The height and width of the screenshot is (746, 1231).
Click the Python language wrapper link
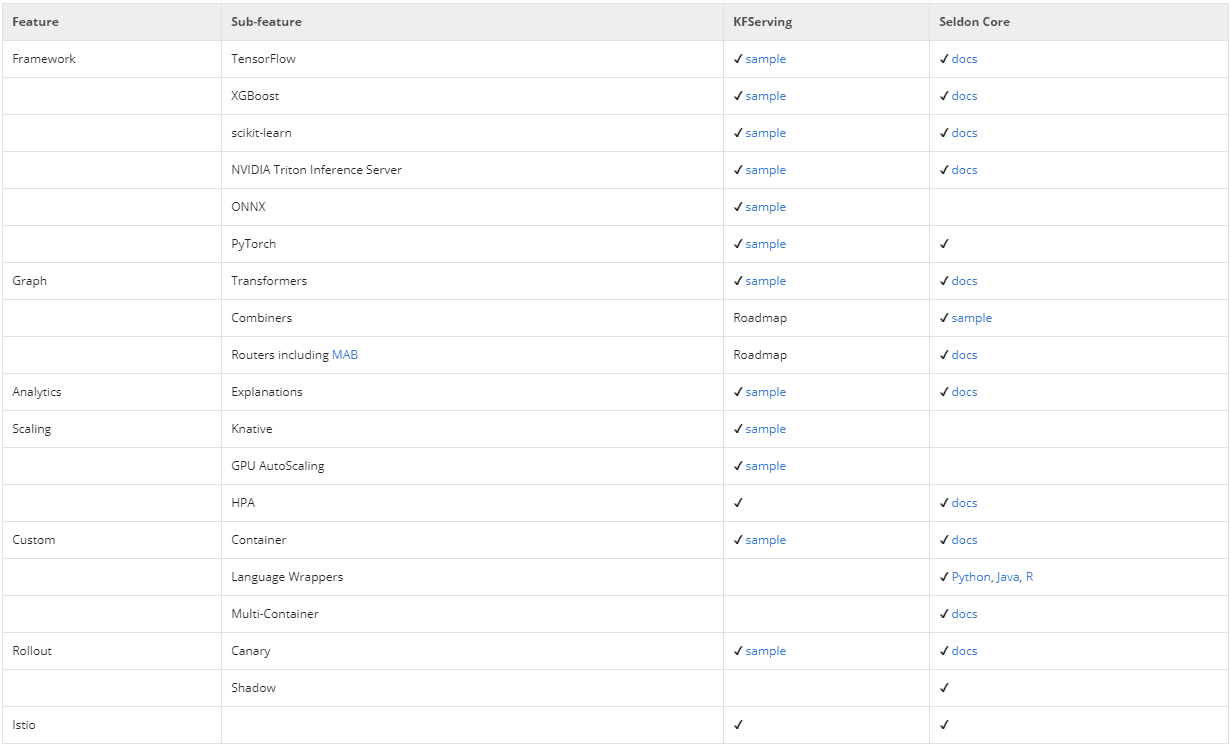(x=970, y=577)
